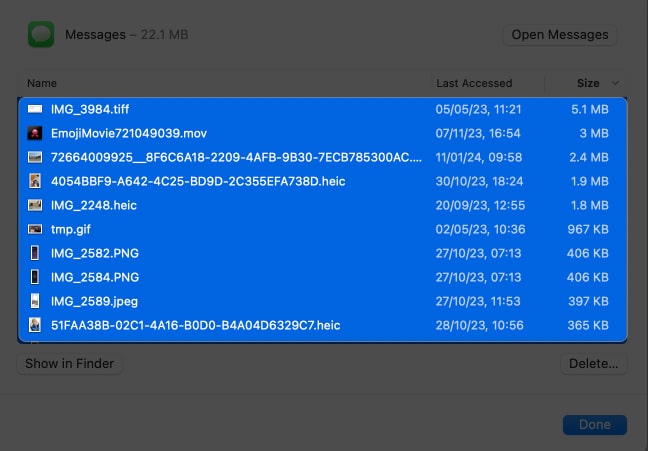Image resolution: width=648 pixels, height=451 pixels.
Task: Sort by the Last Accessed column header
Action: coord(474,83)
